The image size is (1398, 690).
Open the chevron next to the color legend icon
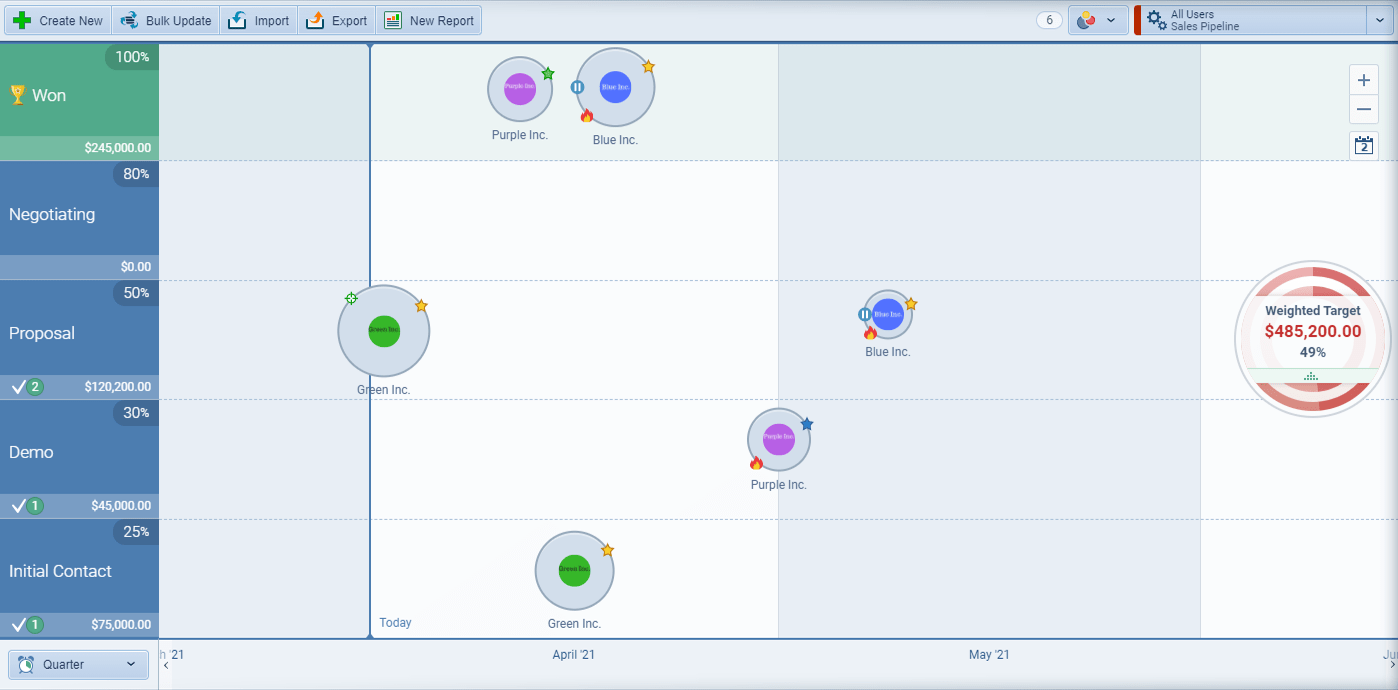pyautogui.click(x=1113, y=19)
